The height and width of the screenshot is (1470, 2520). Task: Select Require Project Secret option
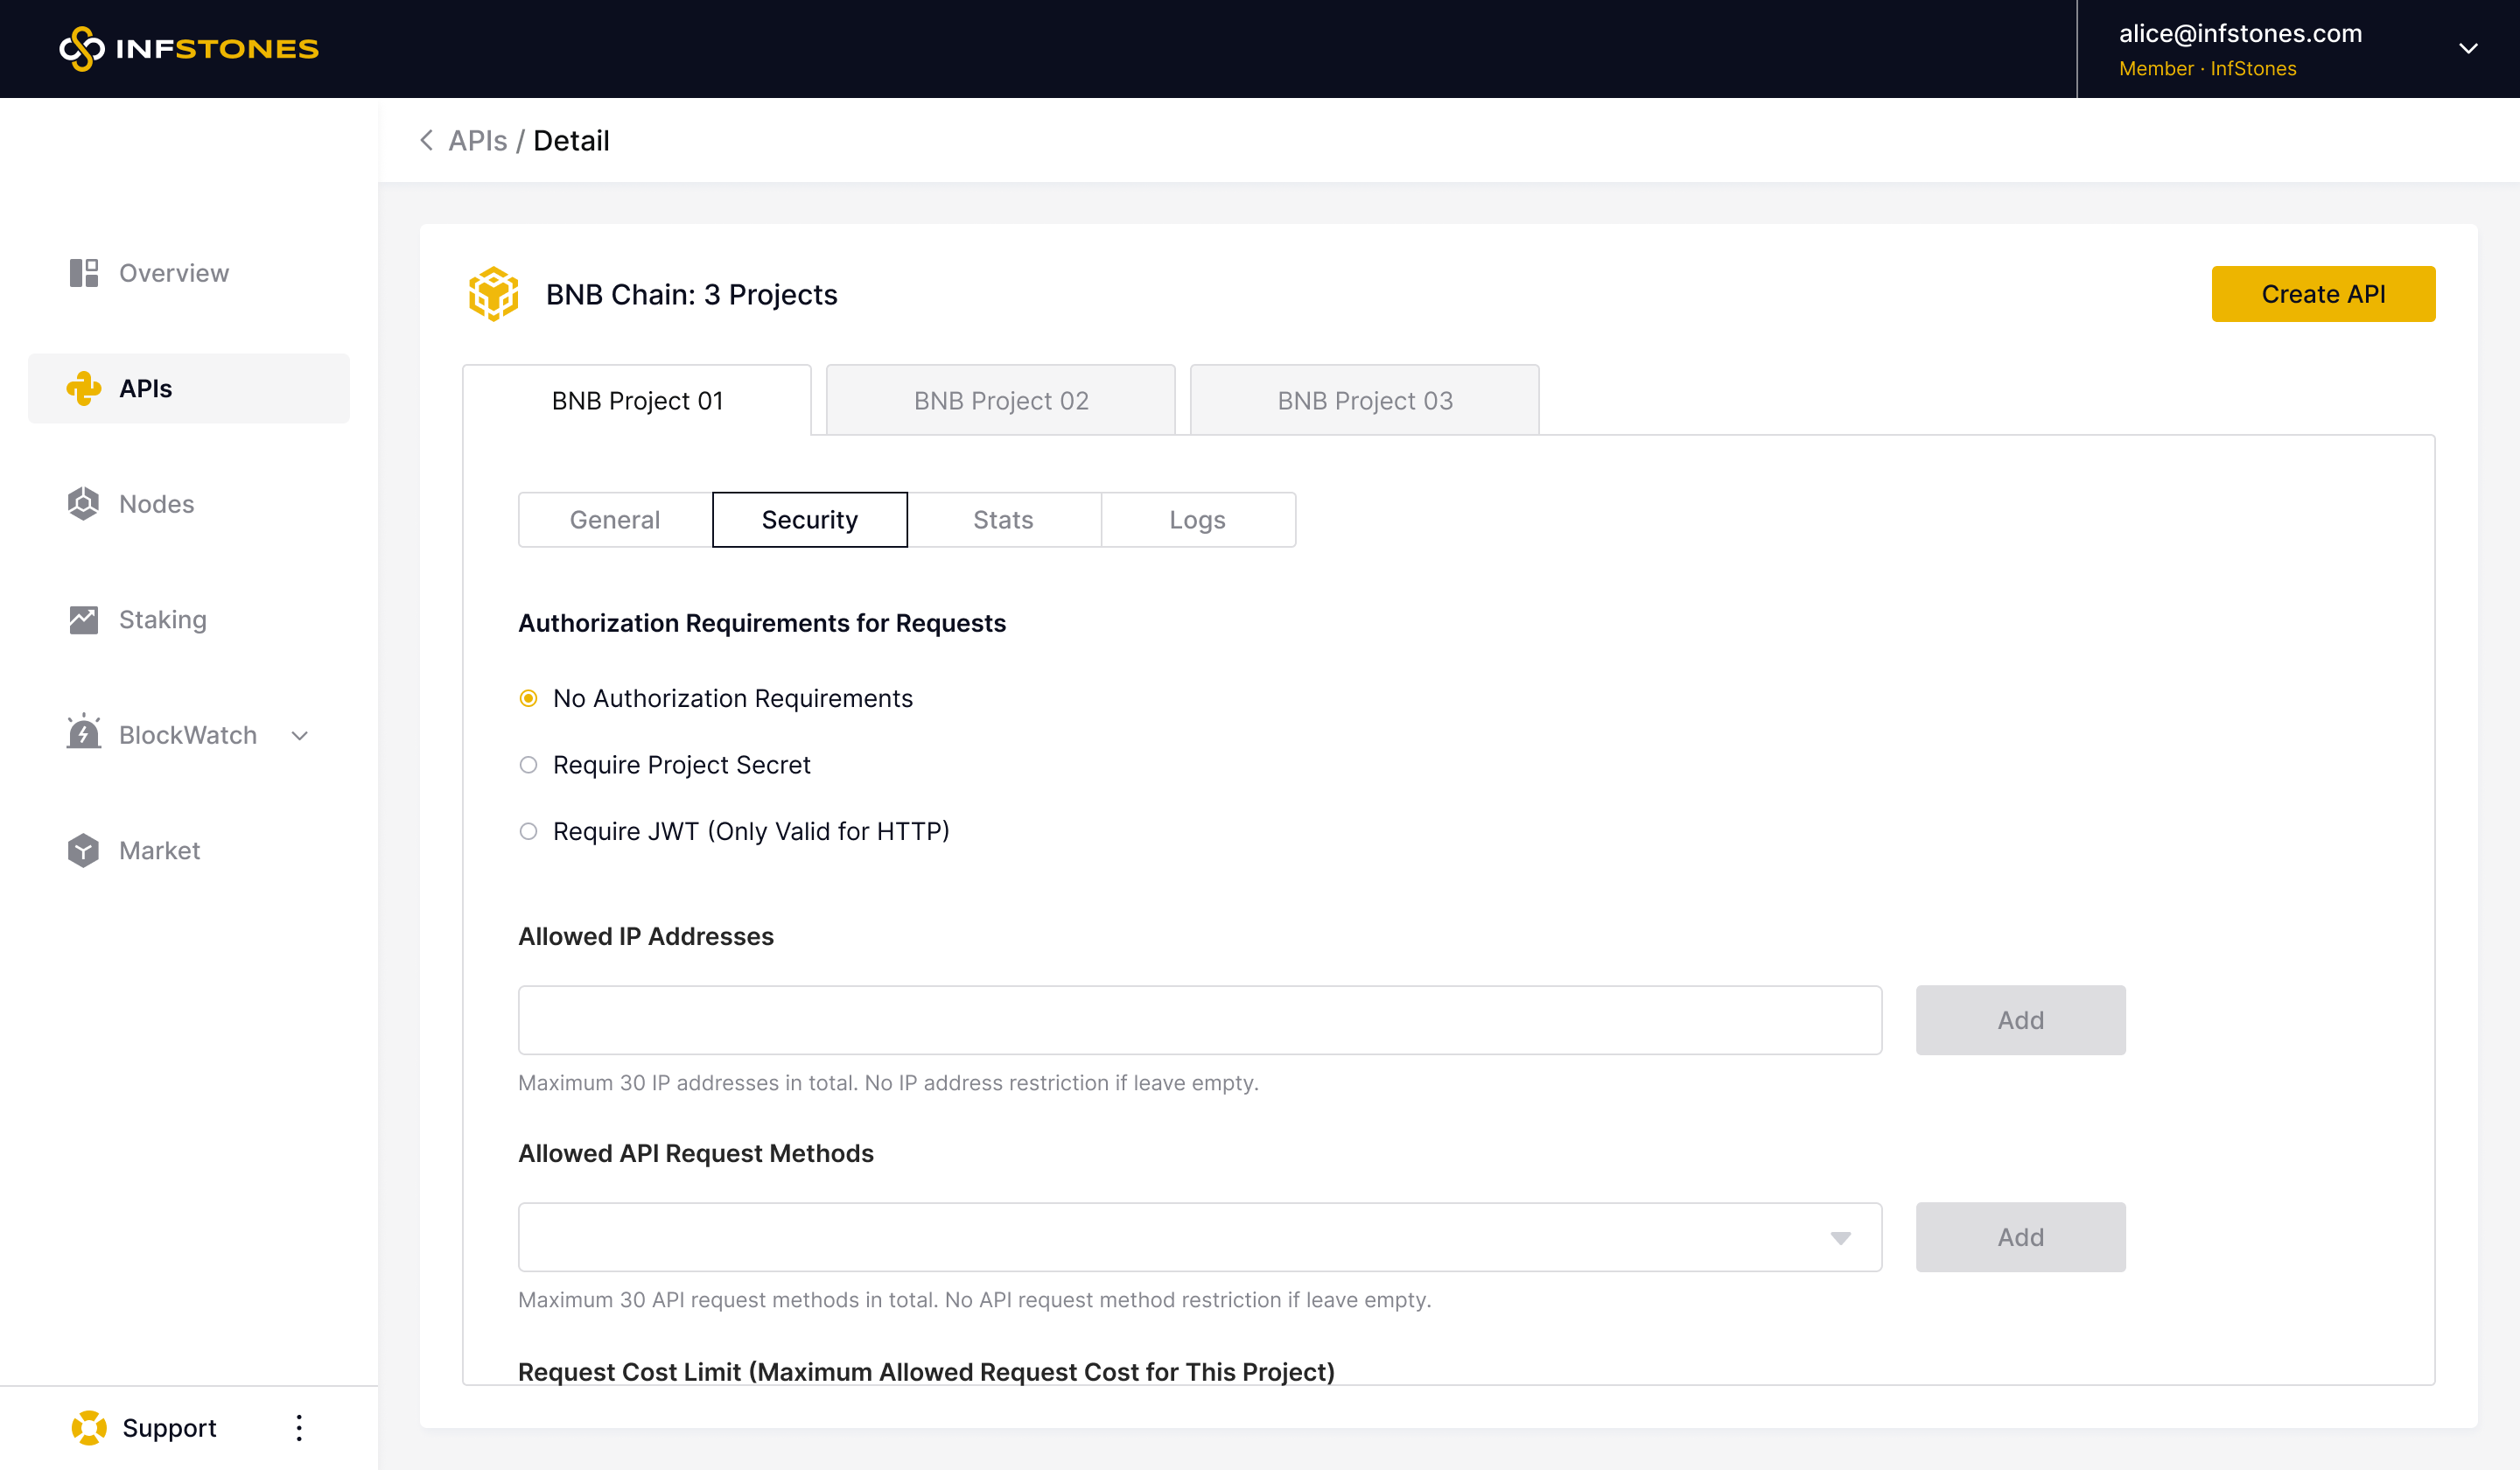click(x=528, y=765)
